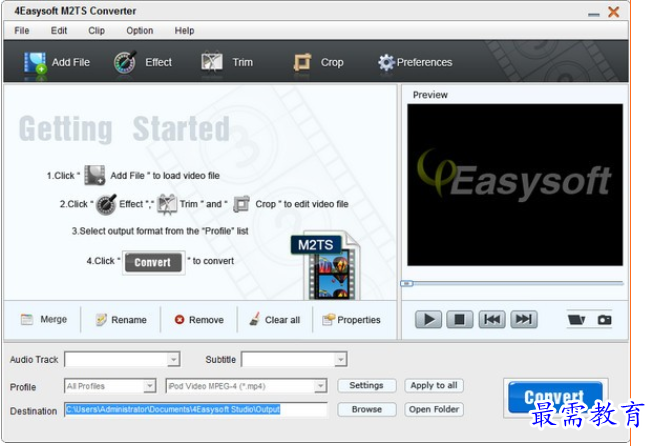Click Open Folder button

point(434,409)
